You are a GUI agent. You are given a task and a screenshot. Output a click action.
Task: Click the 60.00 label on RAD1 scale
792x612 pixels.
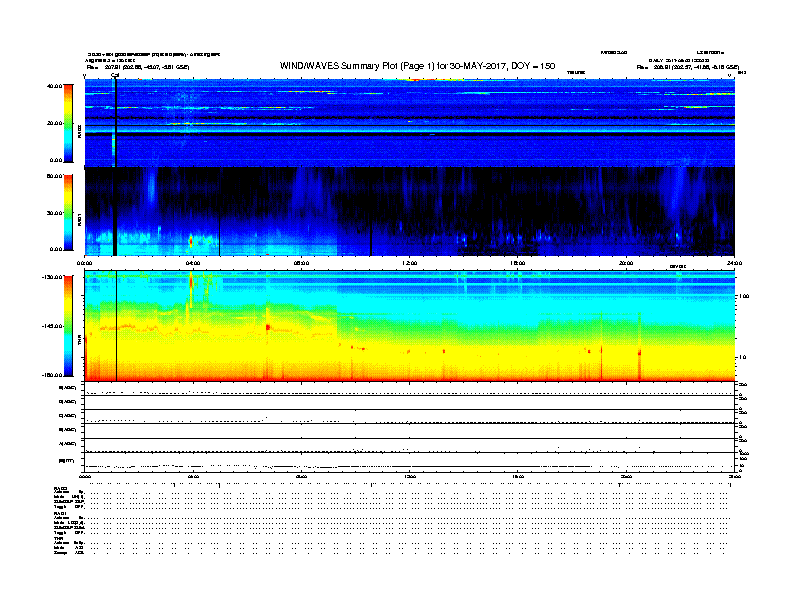tap(54, 176)
